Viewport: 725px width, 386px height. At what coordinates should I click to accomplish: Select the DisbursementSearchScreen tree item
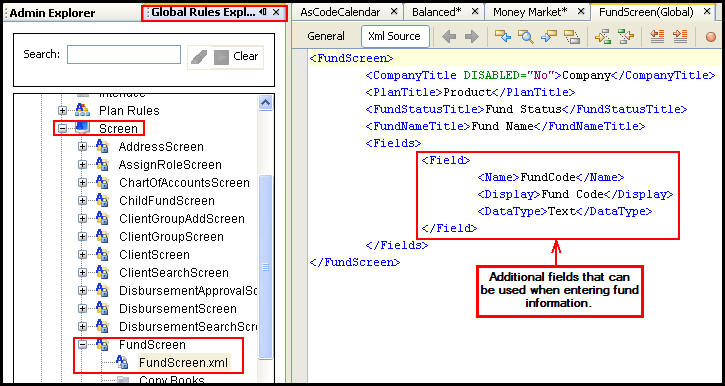[x=188, y=327]
